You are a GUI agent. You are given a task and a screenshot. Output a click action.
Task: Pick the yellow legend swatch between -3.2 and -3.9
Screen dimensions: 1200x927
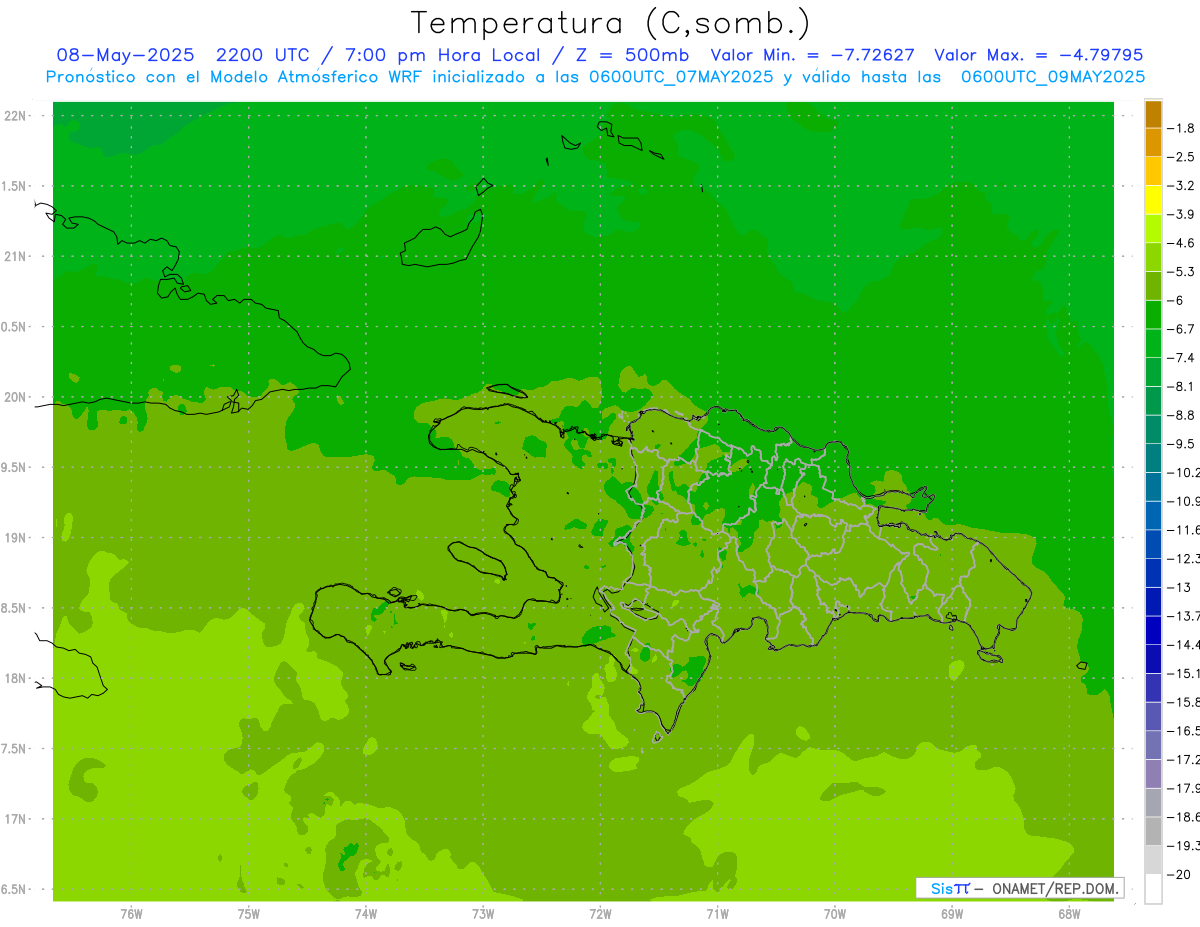(1153, 200)
